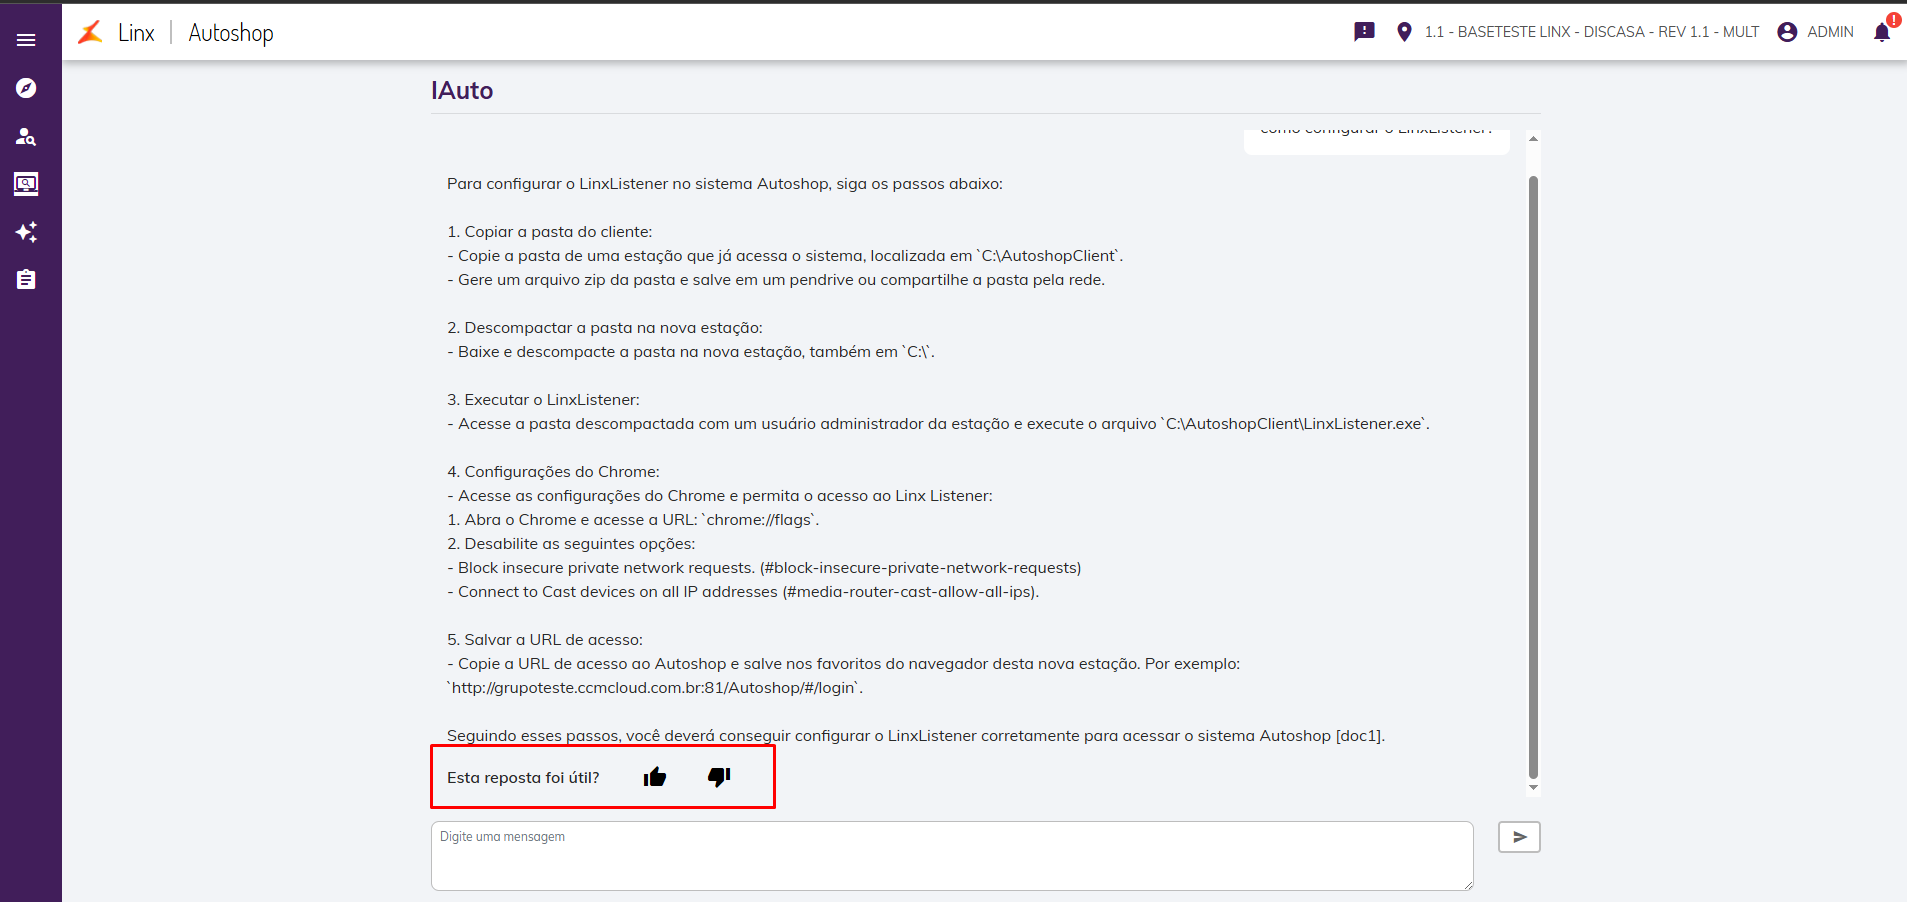
Task: Mark answer as not useful with thumbs down
Action: pos(719,777)
